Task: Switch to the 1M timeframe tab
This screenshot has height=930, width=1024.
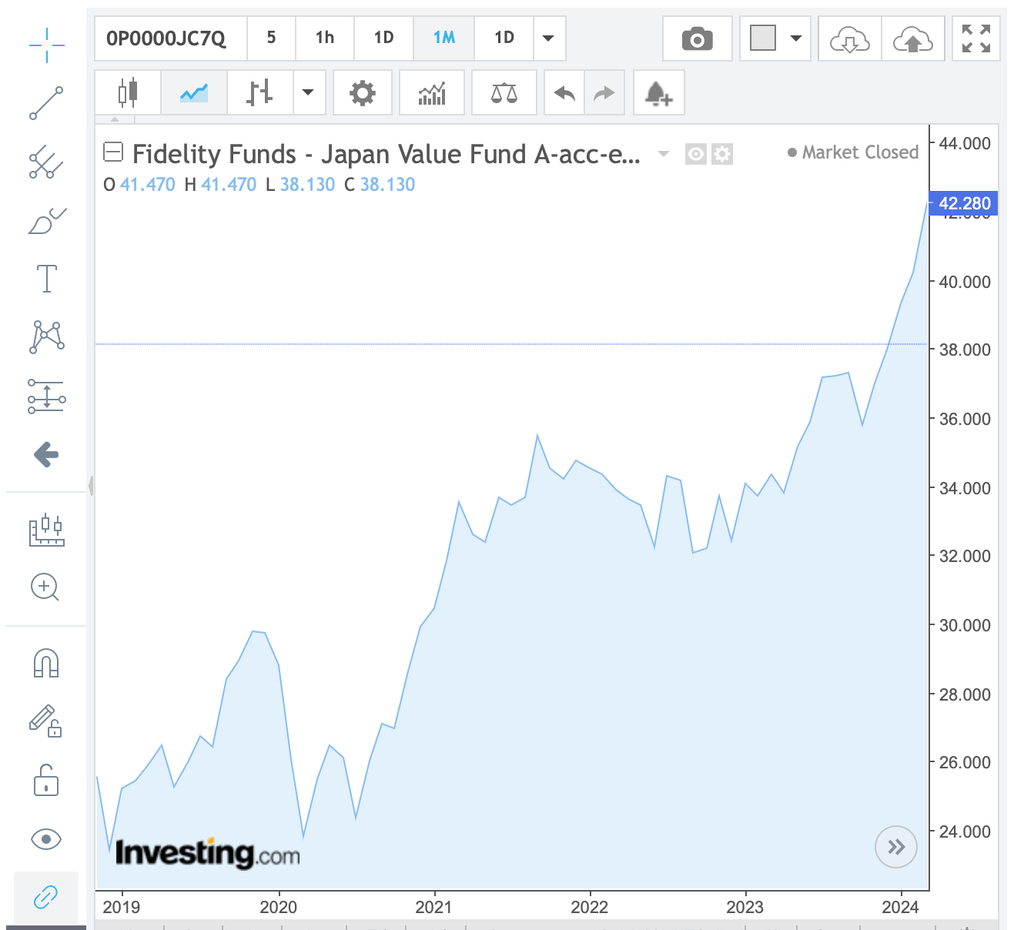Action: click(444, 38)
